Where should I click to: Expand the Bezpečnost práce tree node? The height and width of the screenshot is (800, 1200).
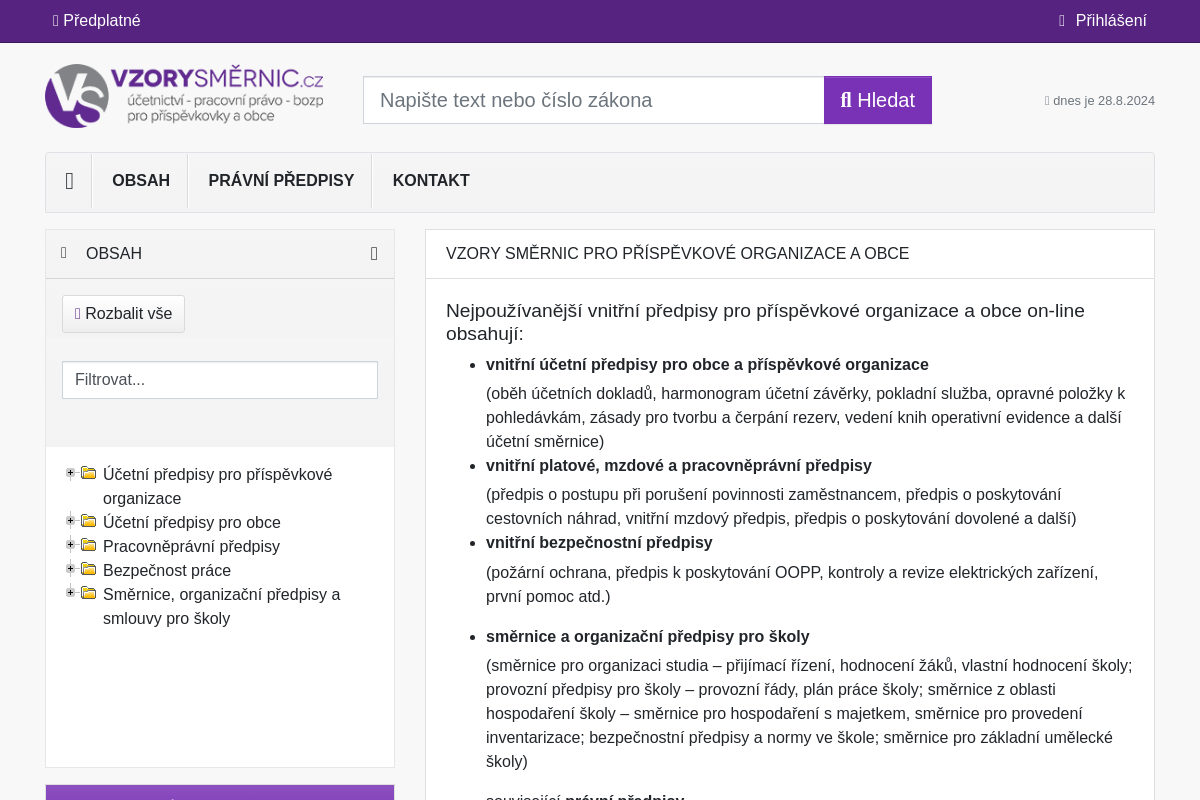[x=70, y=569]
